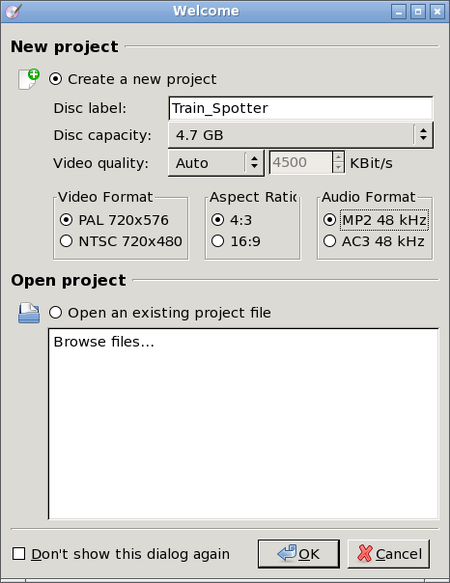Increase bitrate with the up stepper arrow
The width and height of the screenshot is (450, 583).
pos(338,157)
